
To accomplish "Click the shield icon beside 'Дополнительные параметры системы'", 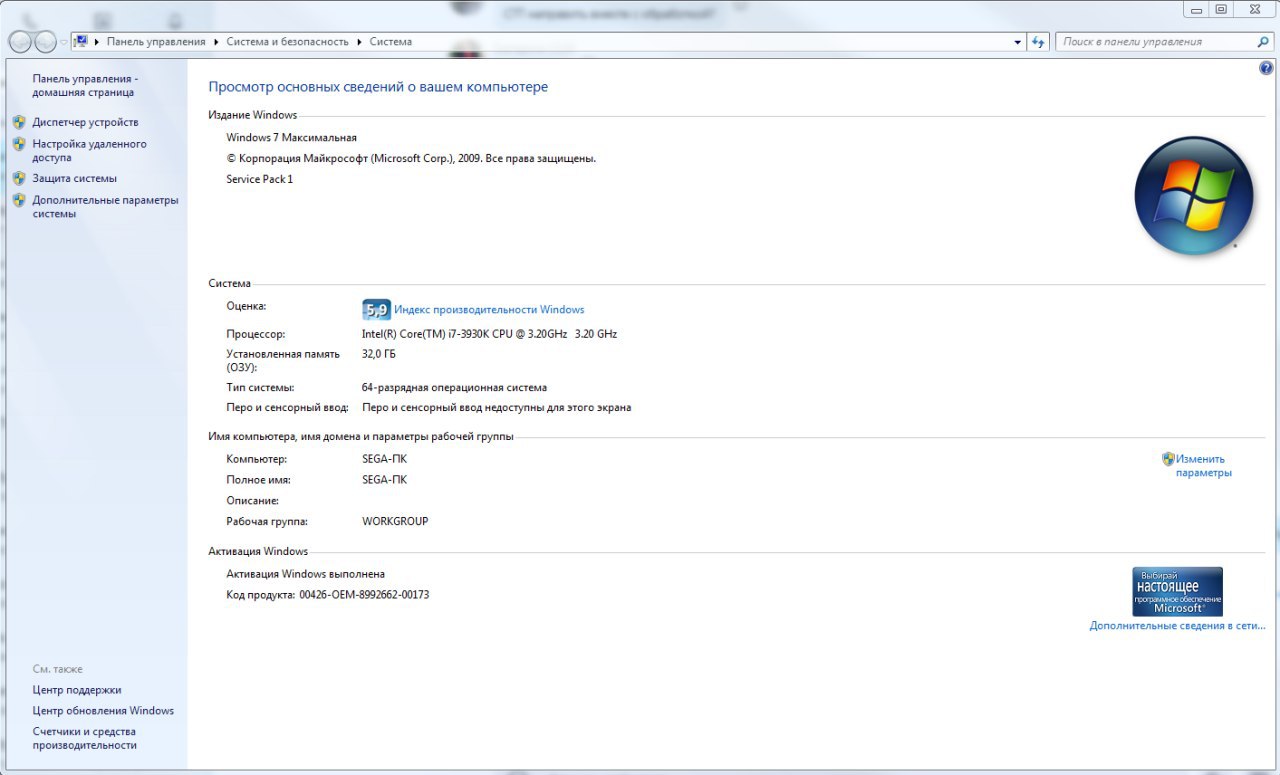I will pyautogui.click(x=19, y=200).
